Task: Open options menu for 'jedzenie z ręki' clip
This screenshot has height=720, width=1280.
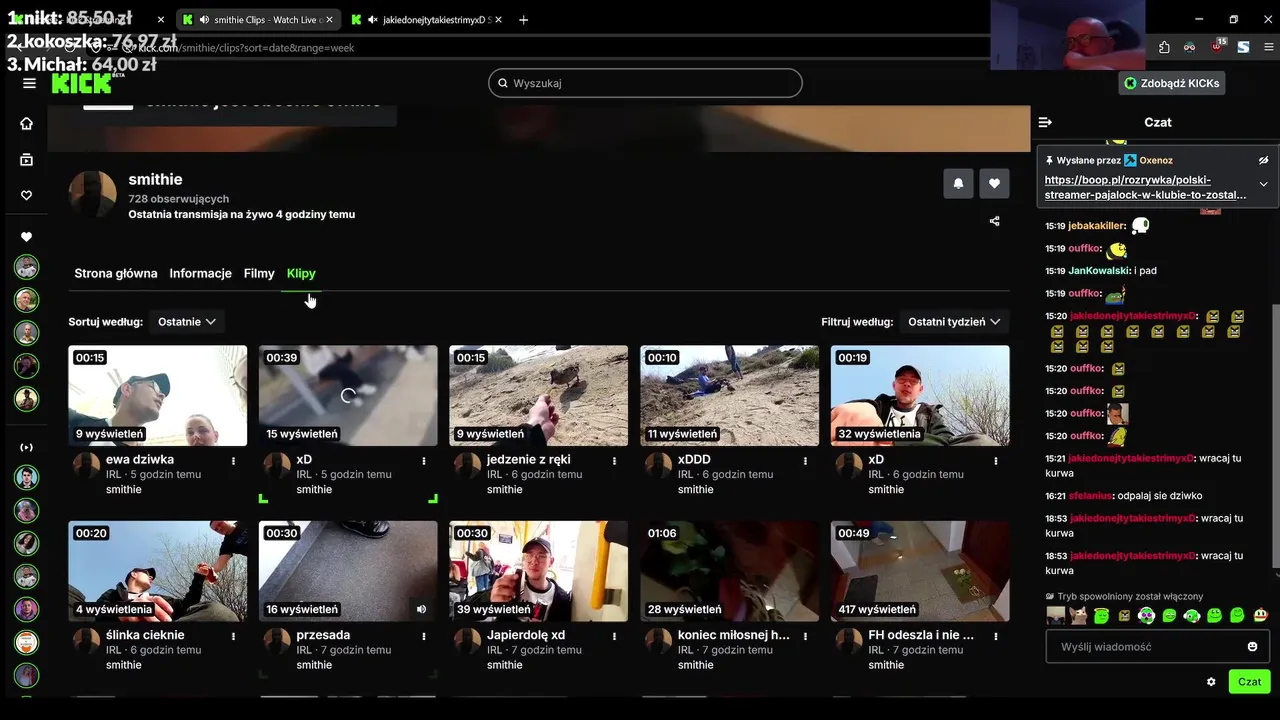Action: tap(615, 461)
